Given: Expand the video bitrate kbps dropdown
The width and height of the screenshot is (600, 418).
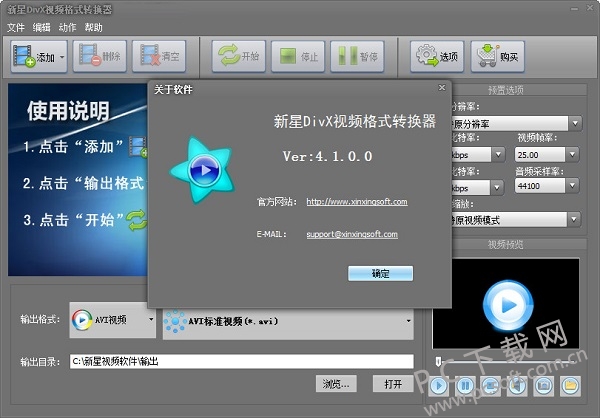Looking at the screenshot, I should coord(498,155).
